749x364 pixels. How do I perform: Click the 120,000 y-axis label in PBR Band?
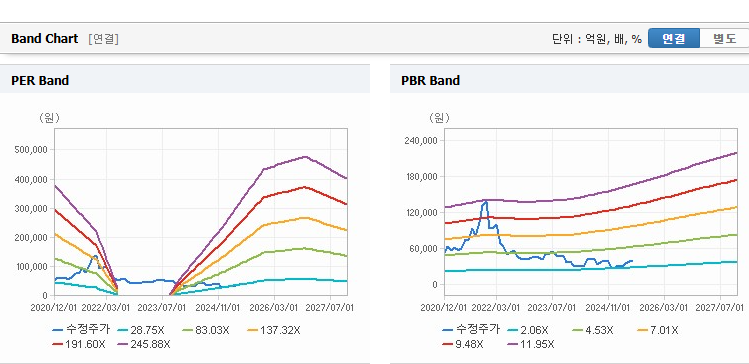coord(422,213)
